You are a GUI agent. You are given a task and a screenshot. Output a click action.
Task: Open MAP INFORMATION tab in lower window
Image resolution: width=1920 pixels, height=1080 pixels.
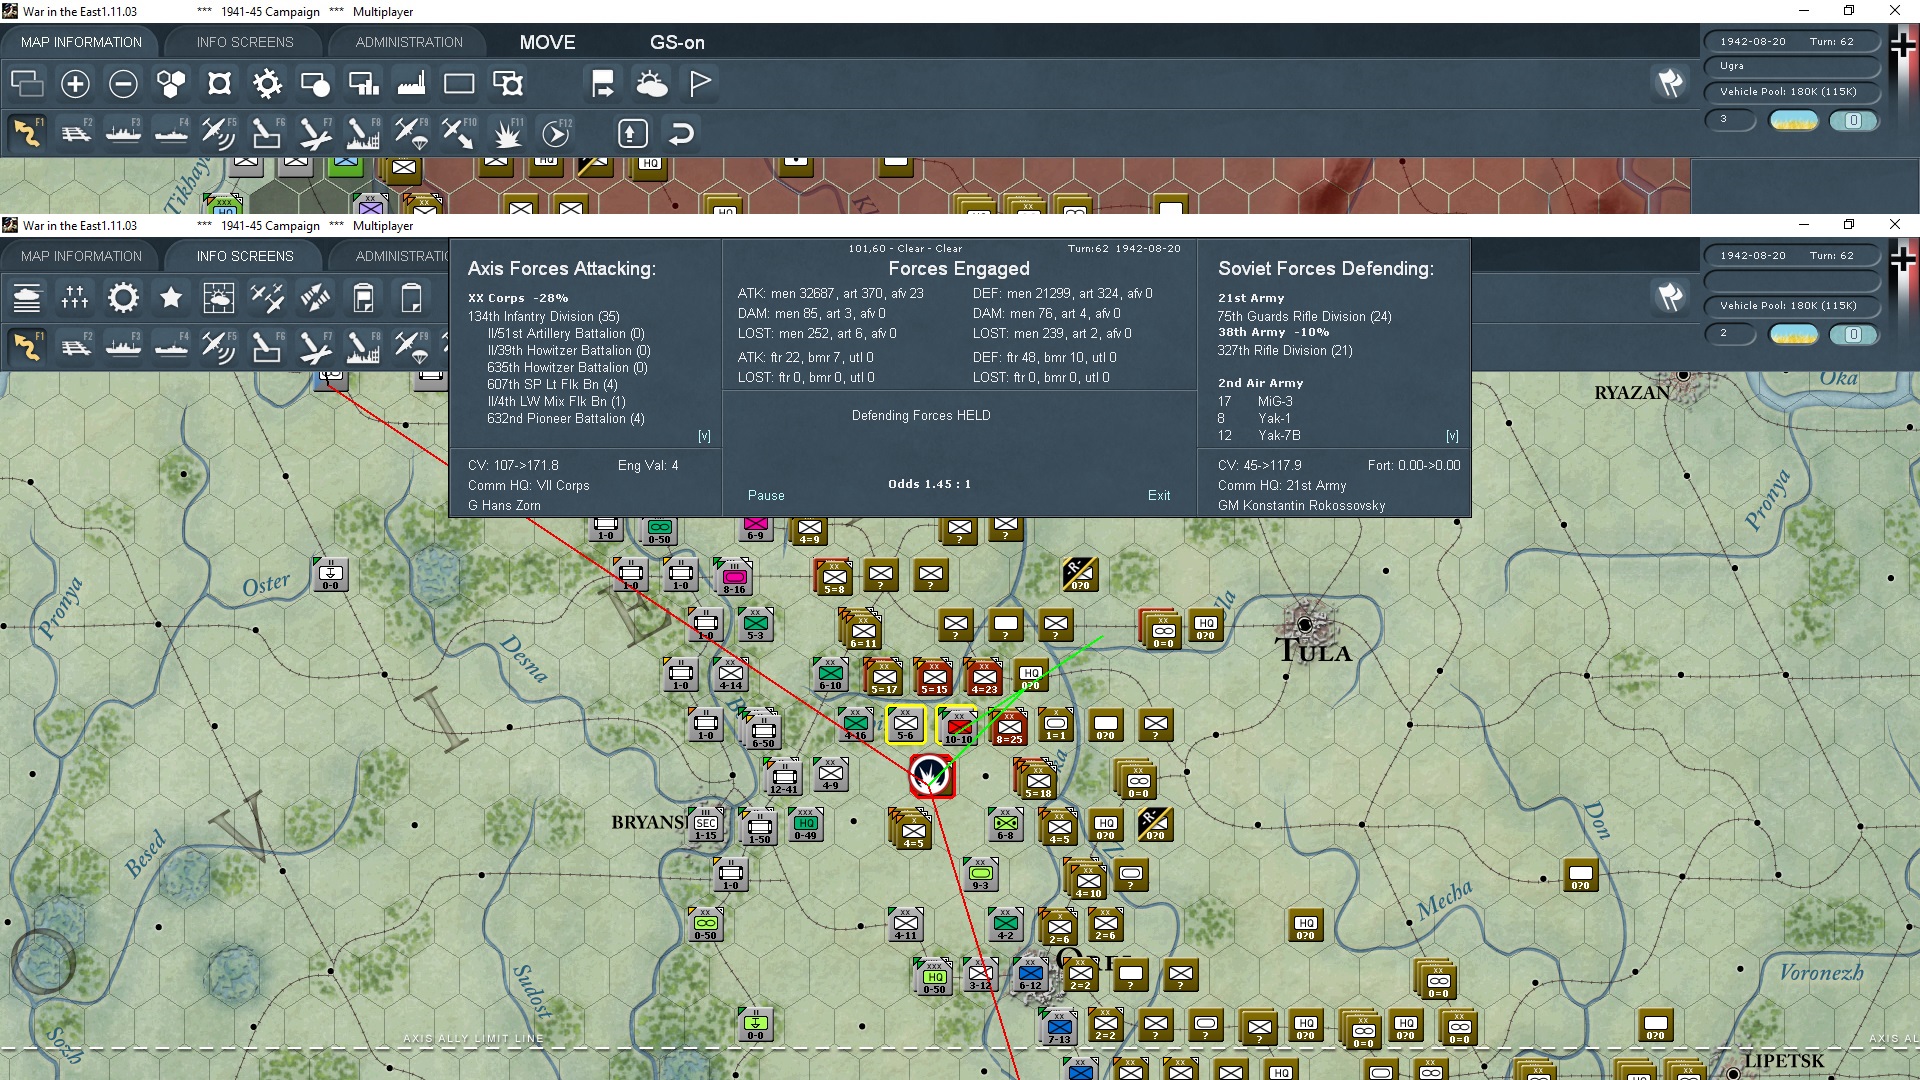click(81, 256)
